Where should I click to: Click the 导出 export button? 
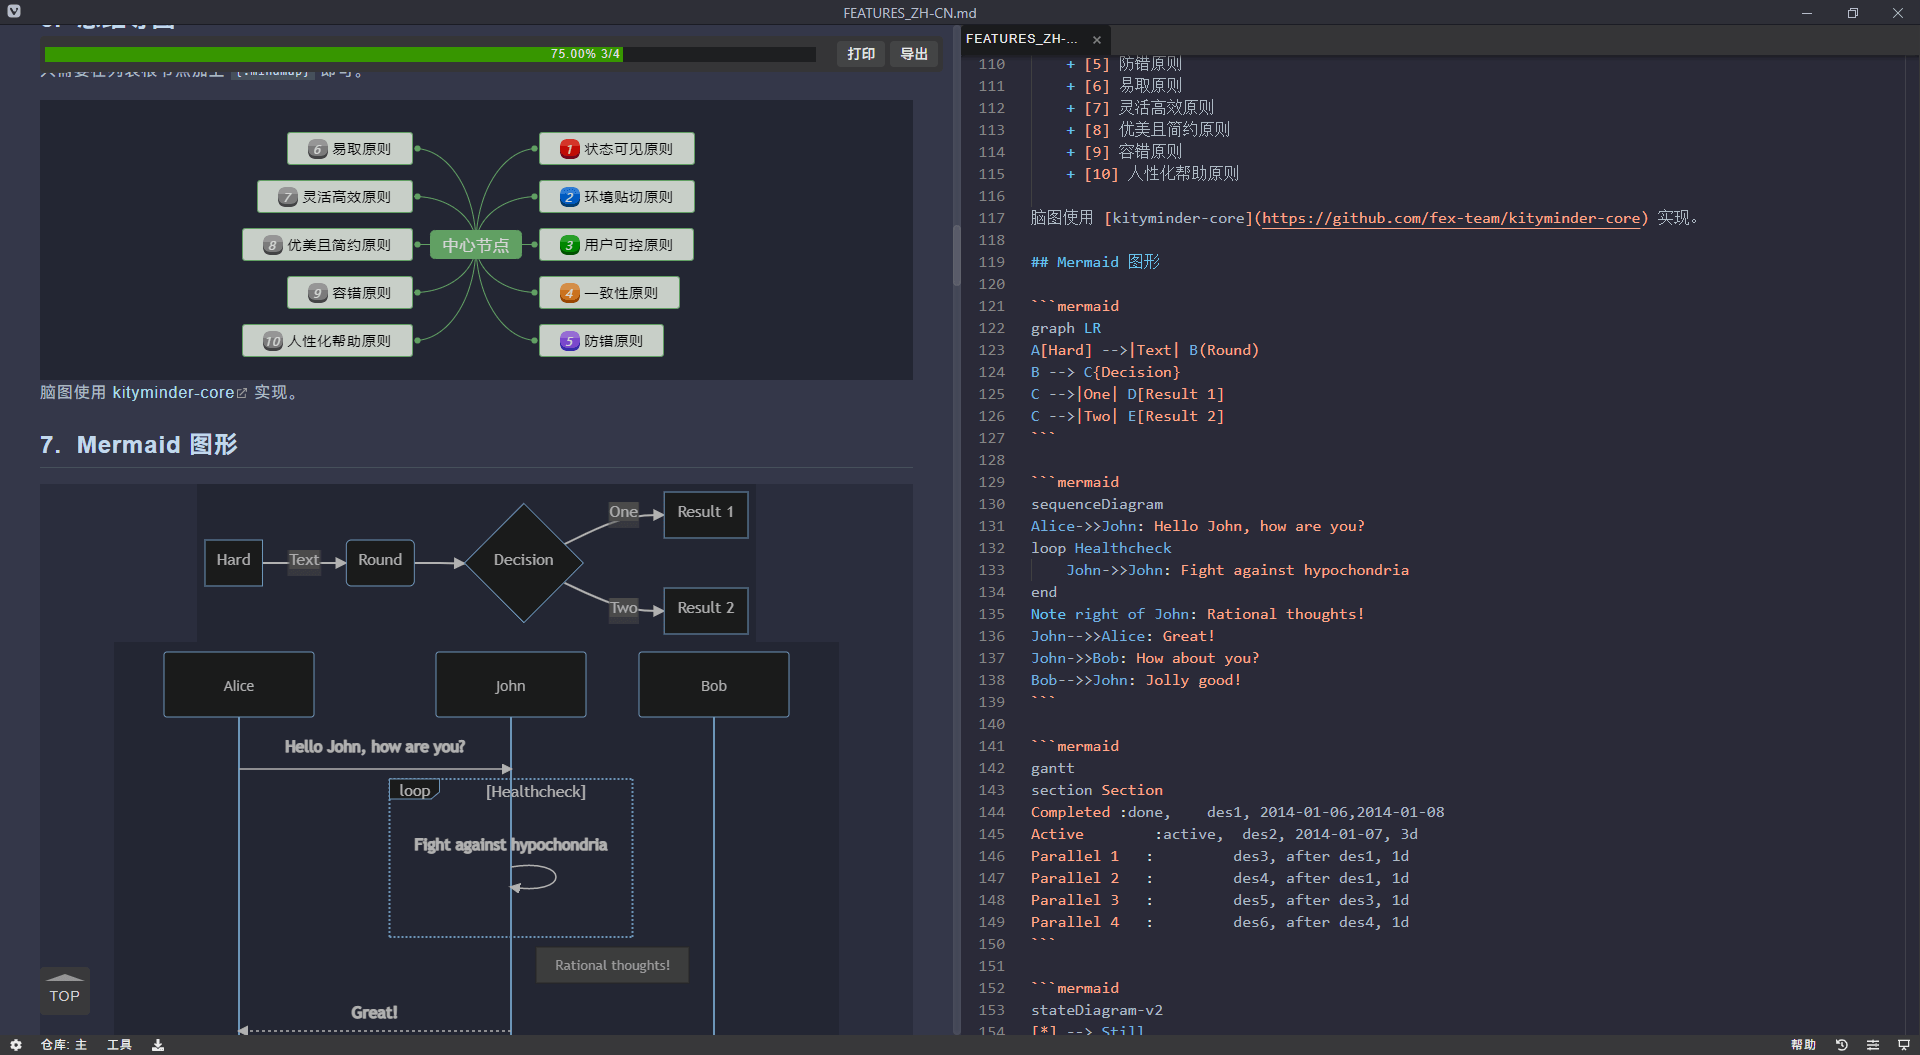[x=914, y=54]
